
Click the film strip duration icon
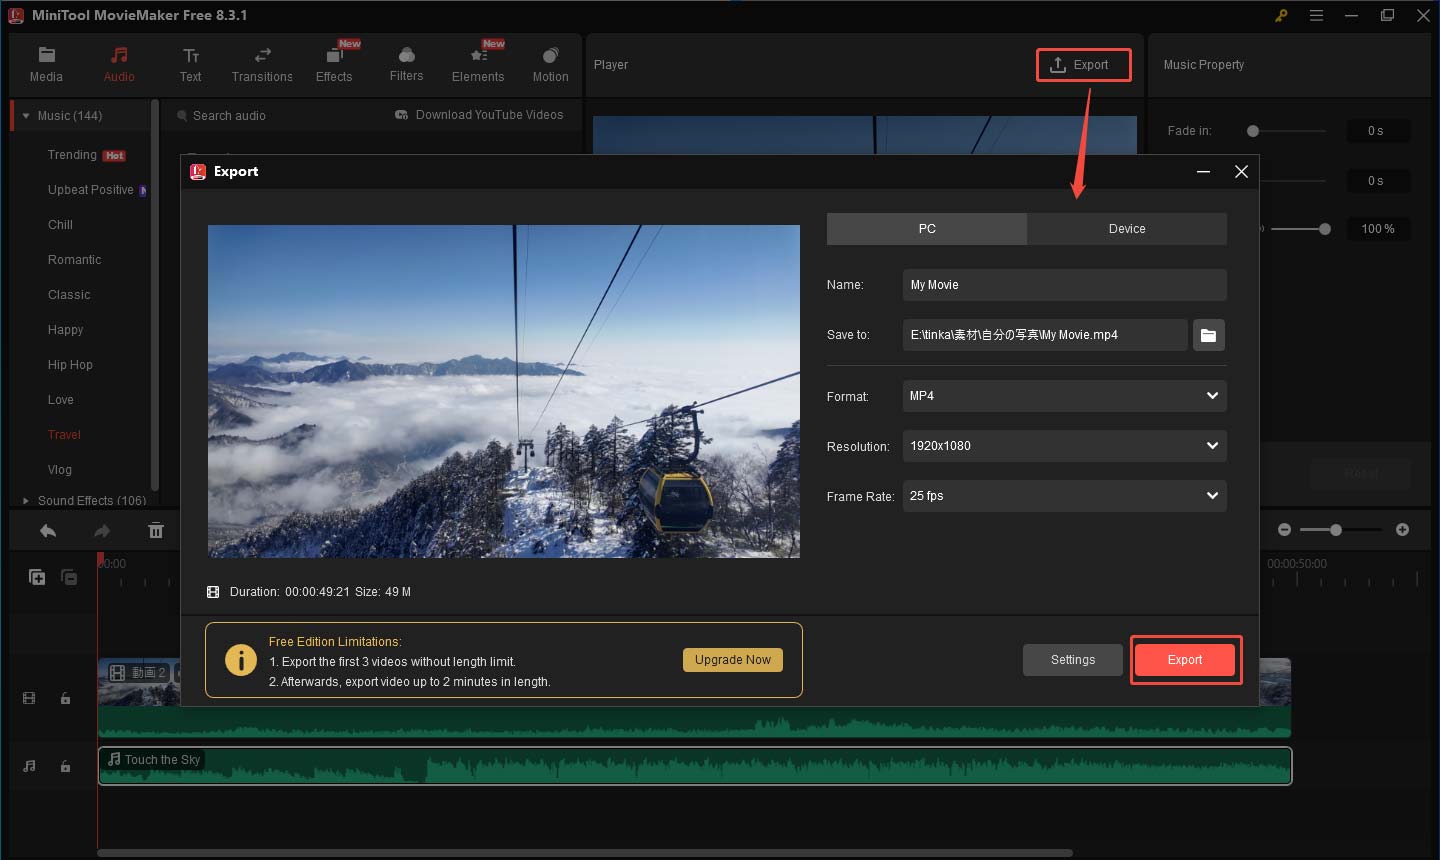[x=213, y=592]
